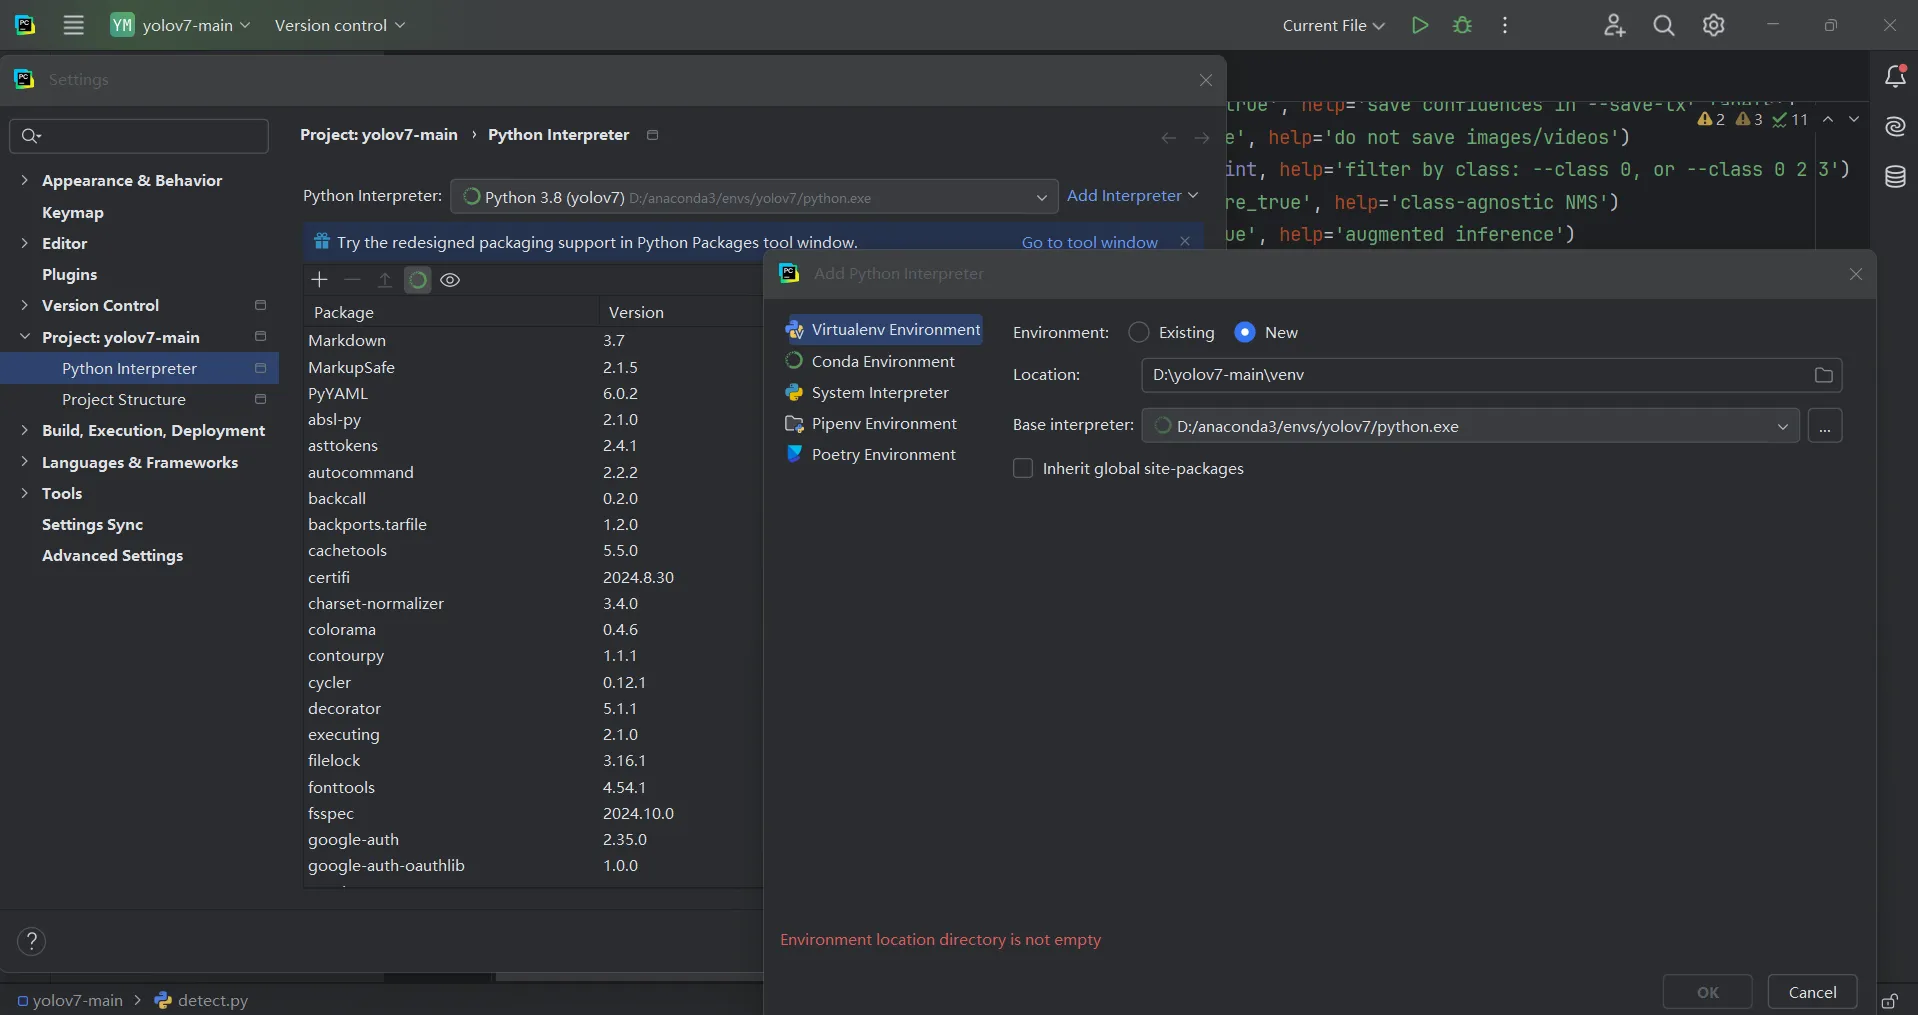
Task: Click the folder icon in Location field
Action: [1823, 375]
